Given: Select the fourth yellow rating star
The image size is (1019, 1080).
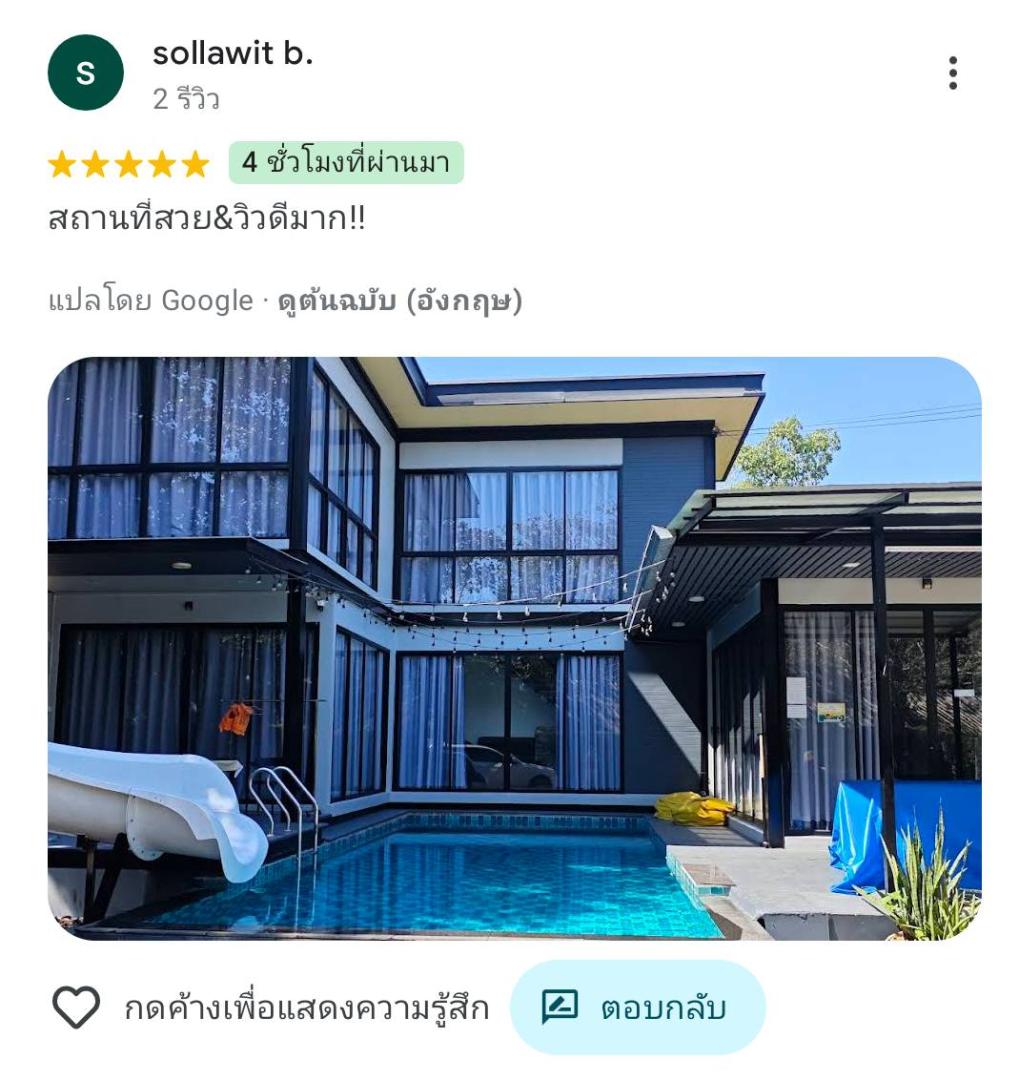Looking at the screenshot, I should pos(161,165).
